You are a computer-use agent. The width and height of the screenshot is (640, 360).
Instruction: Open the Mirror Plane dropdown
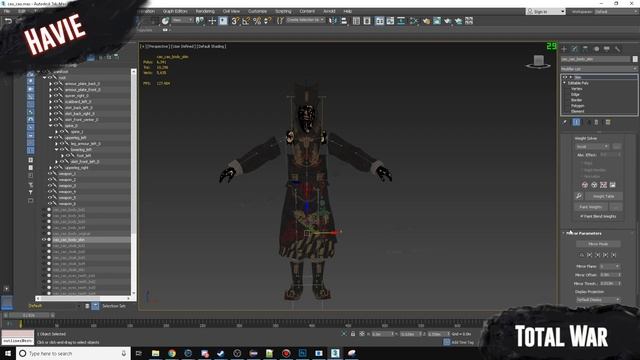click(x=610, y=266)
